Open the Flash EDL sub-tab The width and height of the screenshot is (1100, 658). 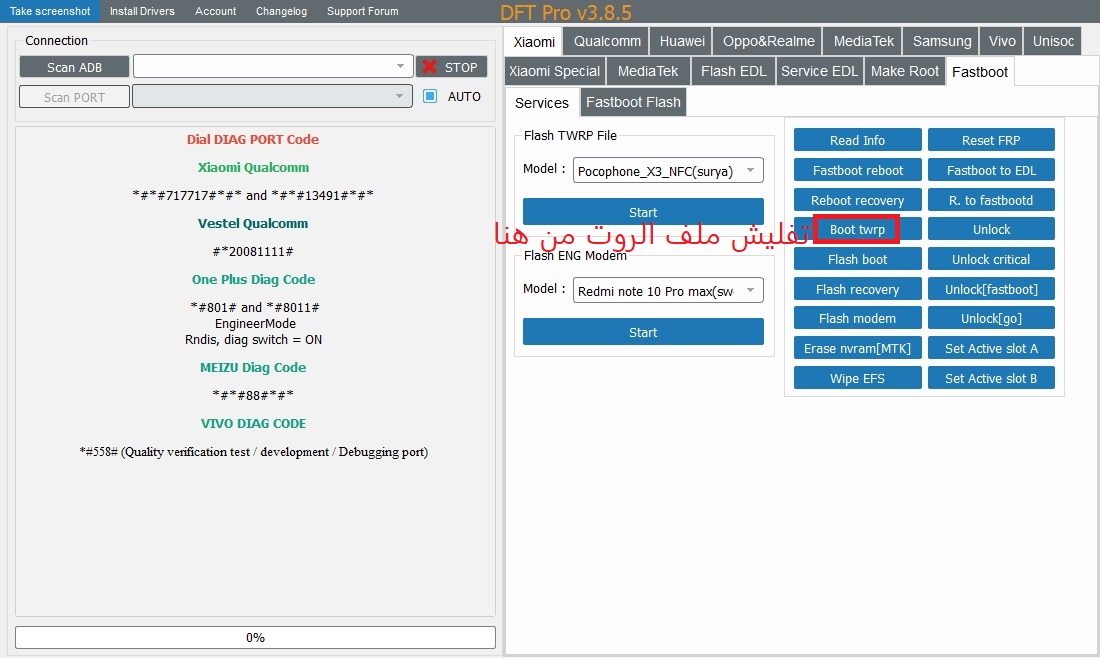click(x=733, y=71)
